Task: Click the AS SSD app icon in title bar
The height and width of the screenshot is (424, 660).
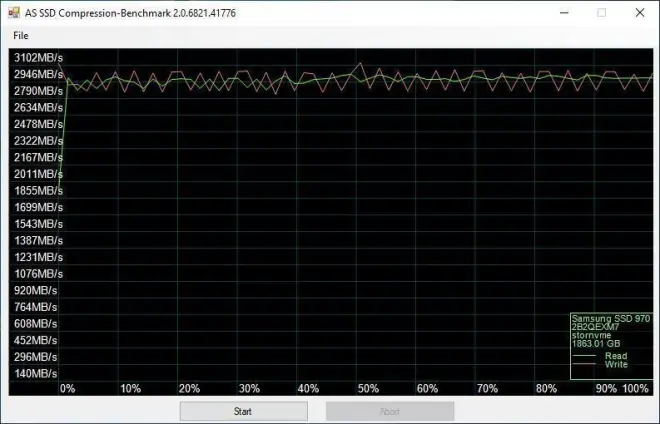Action: point(14,12)
